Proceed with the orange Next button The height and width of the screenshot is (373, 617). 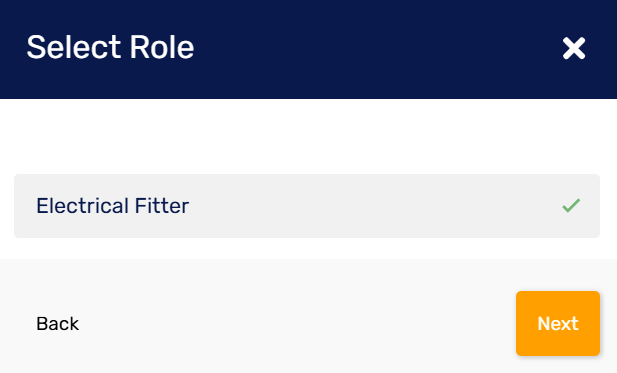click(558, 323)
